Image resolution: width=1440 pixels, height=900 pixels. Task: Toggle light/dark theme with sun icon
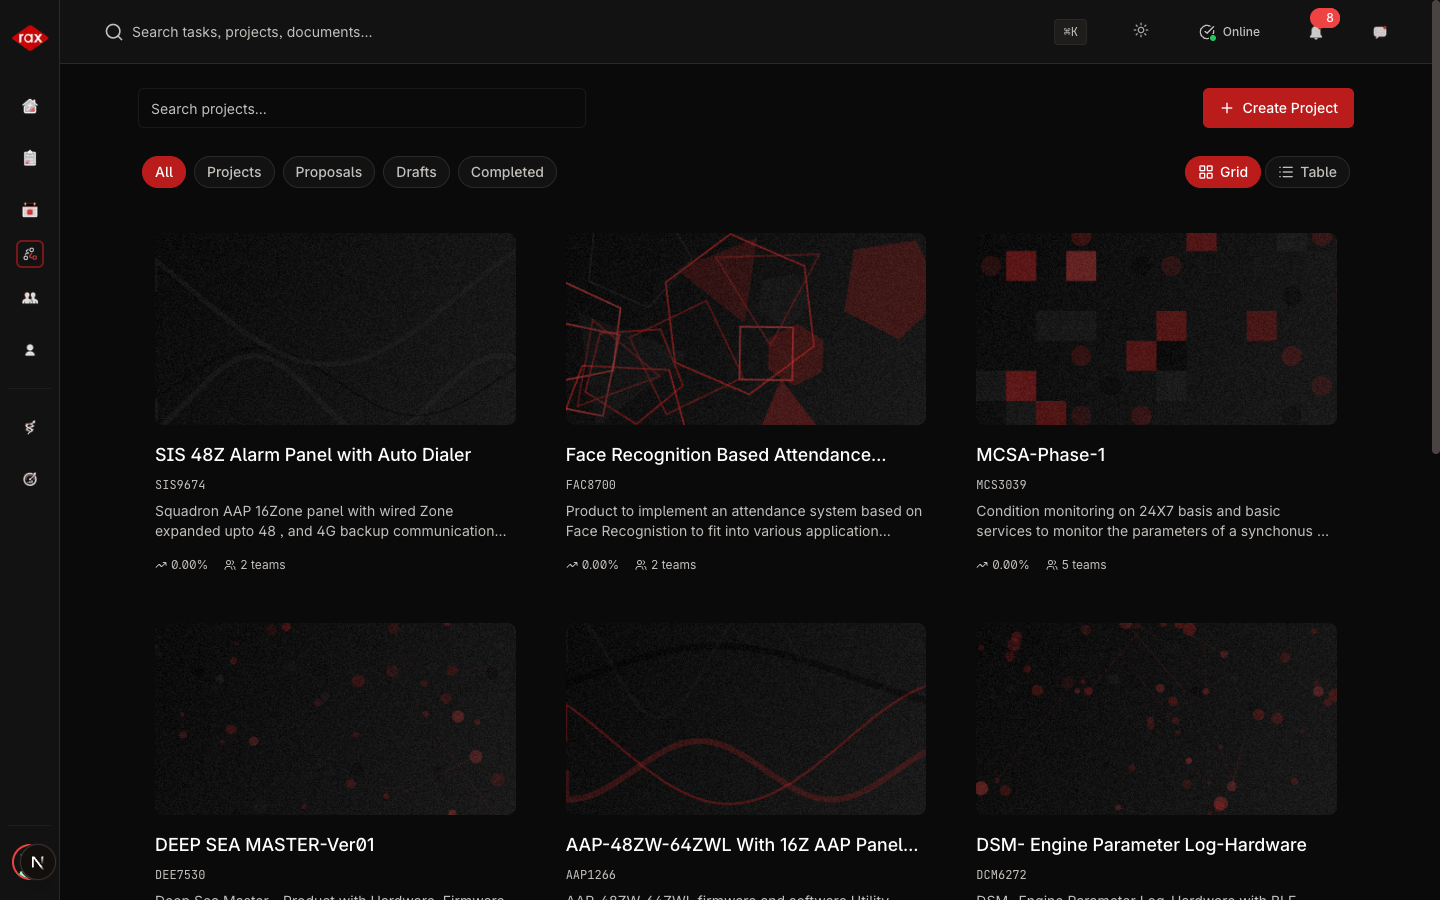(1141, 31)
